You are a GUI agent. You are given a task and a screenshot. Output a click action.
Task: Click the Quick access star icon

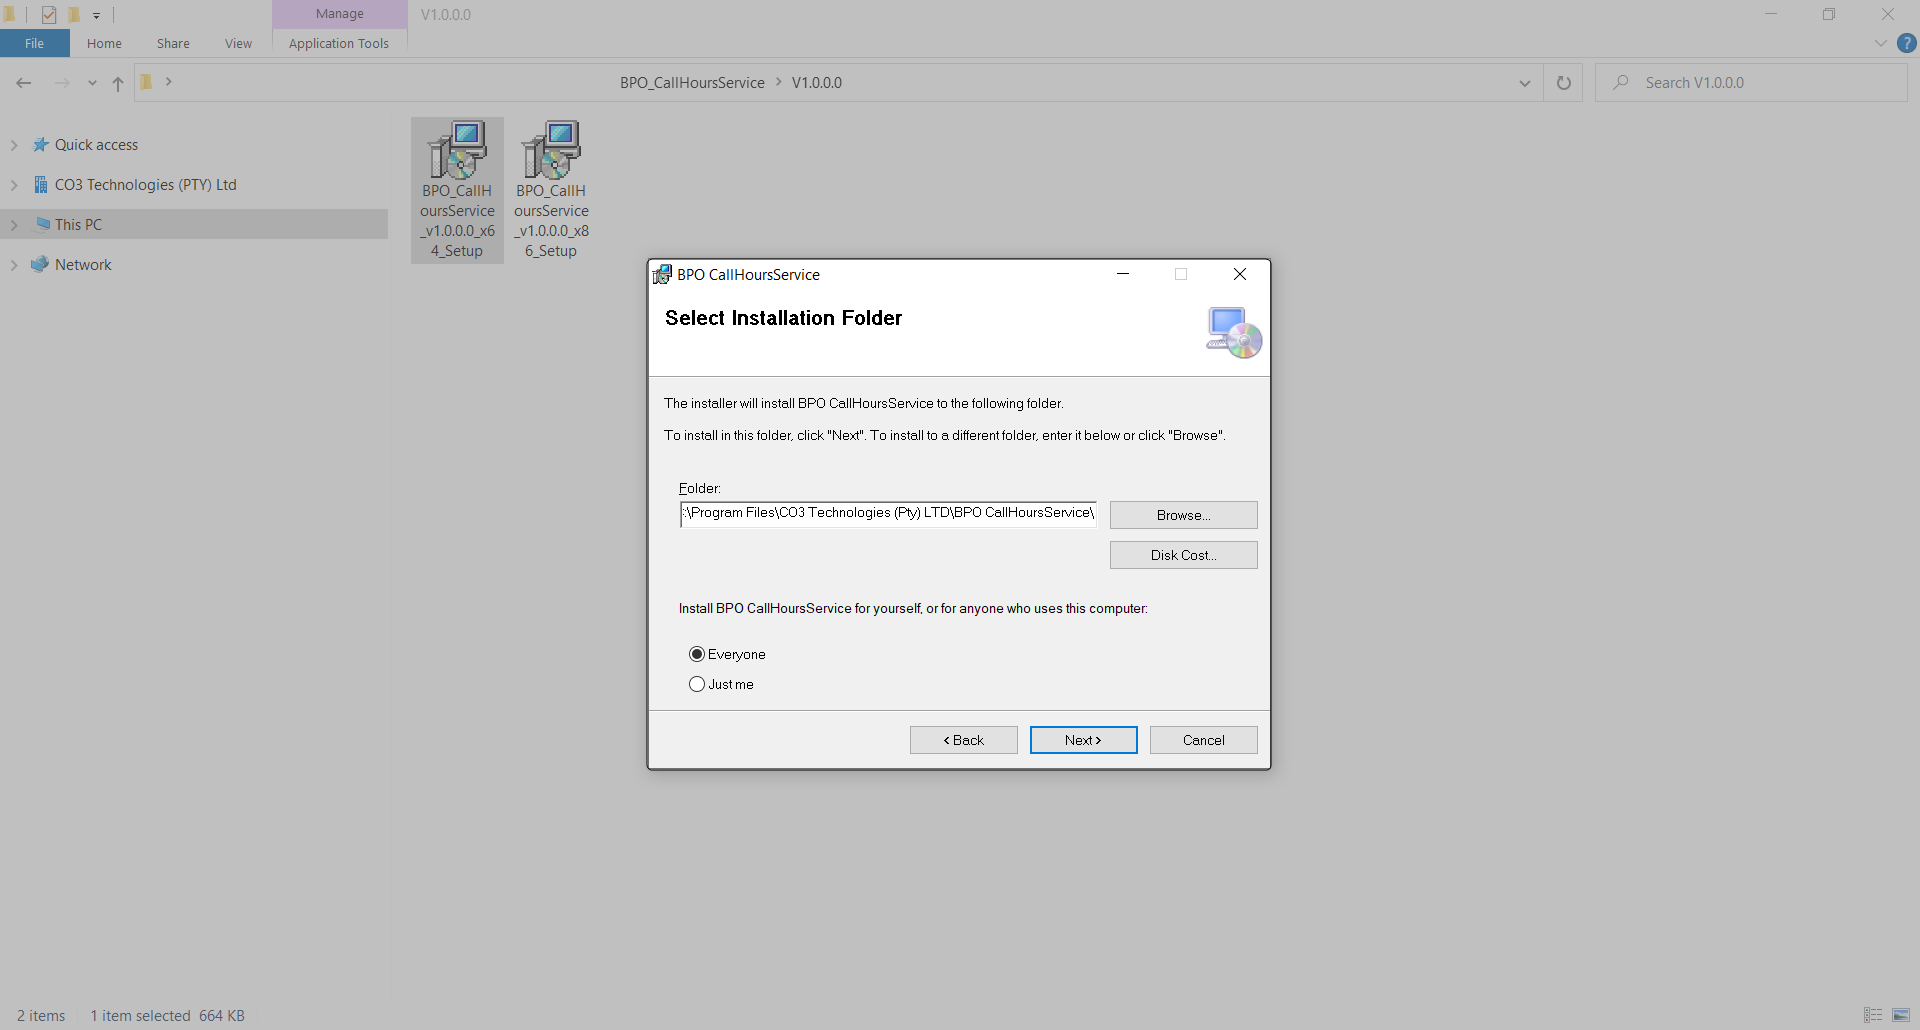(x=41, y=145)
